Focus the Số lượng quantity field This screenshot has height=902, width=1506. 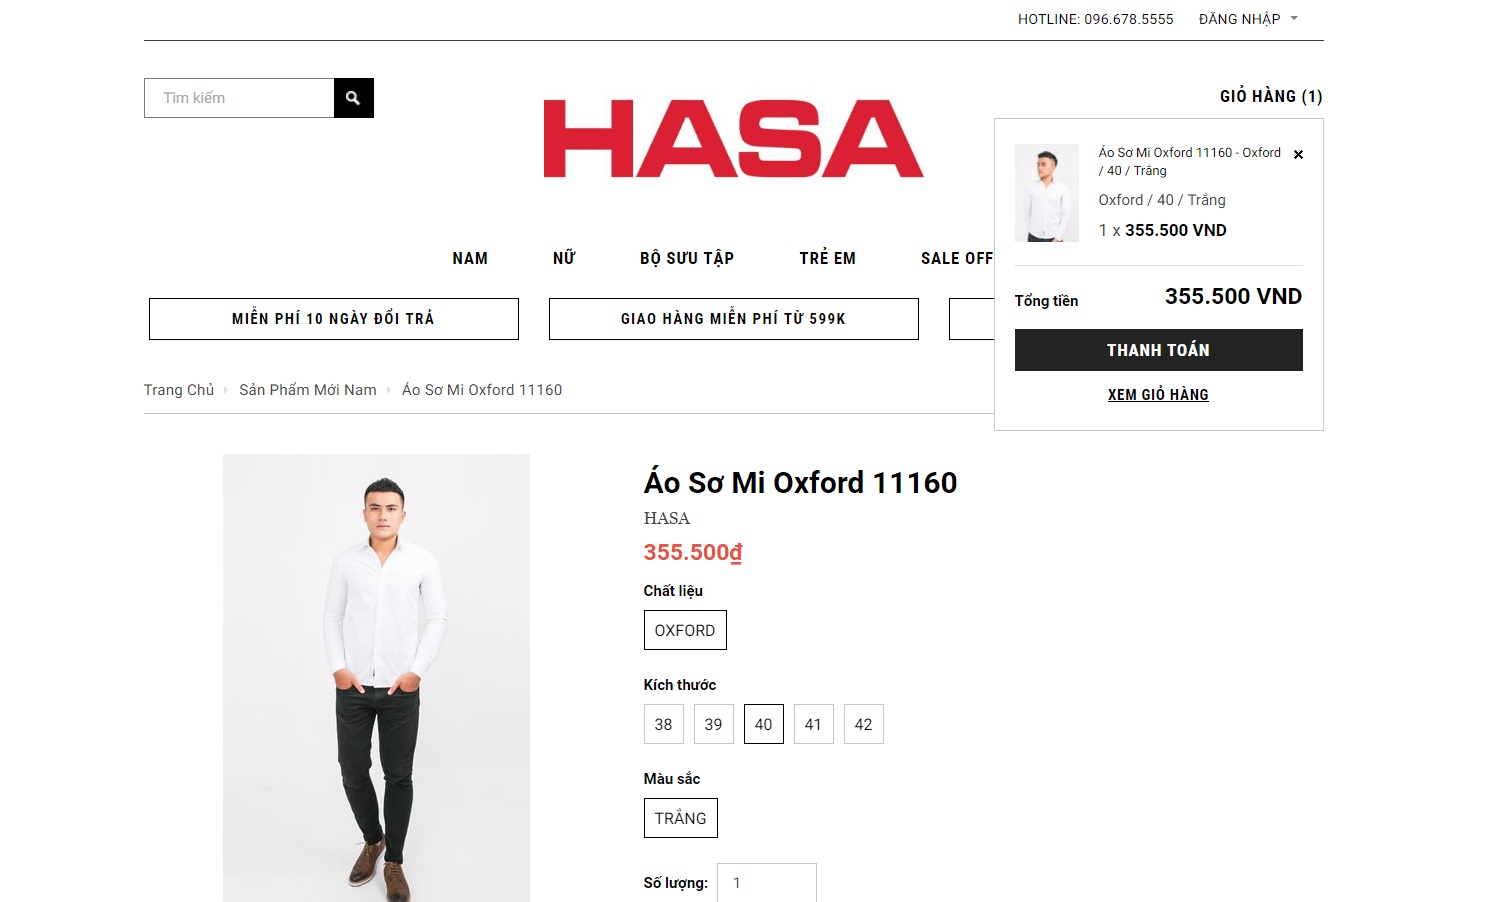point(766,883)
